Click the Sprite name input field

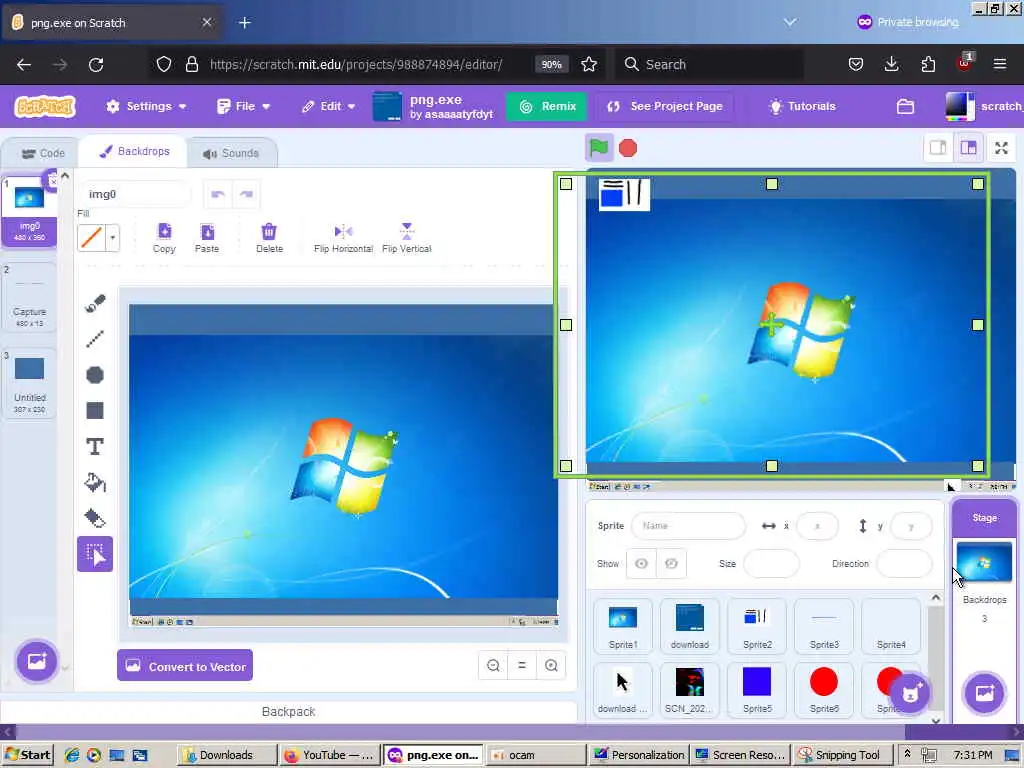coord(688,526)
